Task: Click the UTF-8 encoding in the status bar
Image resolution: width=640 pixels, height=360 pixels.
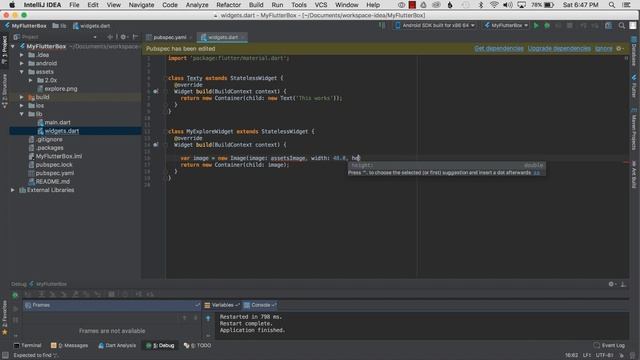Action: pos(604,355)
